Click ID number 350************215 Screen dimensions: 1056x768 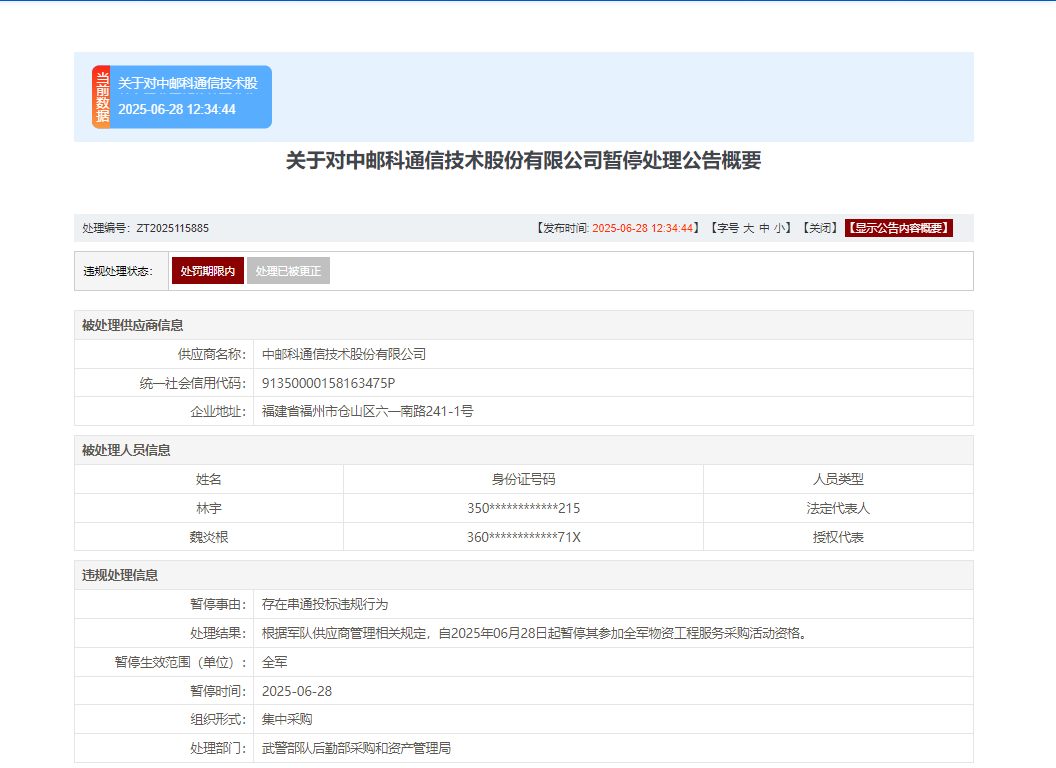click(523, 509)
